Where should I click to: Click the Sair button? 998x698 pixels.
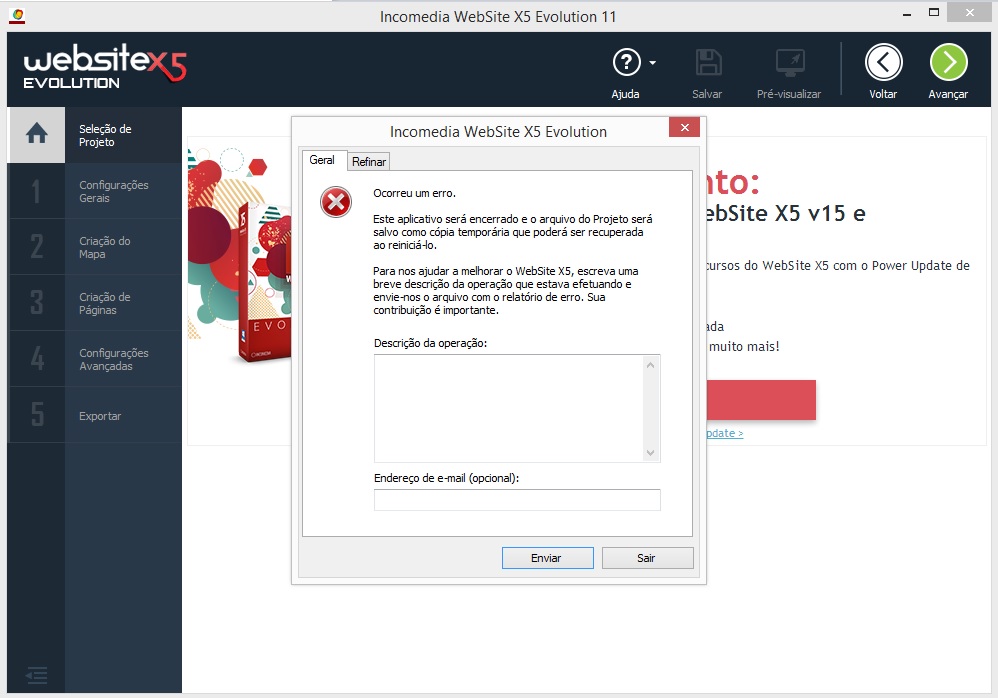coord(647,558)
